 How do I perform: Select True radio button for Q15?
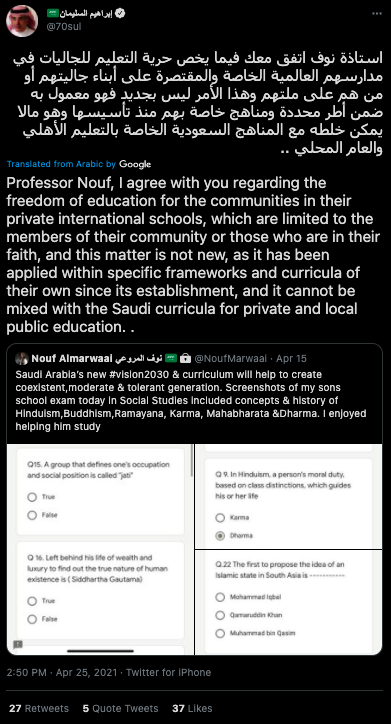32,497
